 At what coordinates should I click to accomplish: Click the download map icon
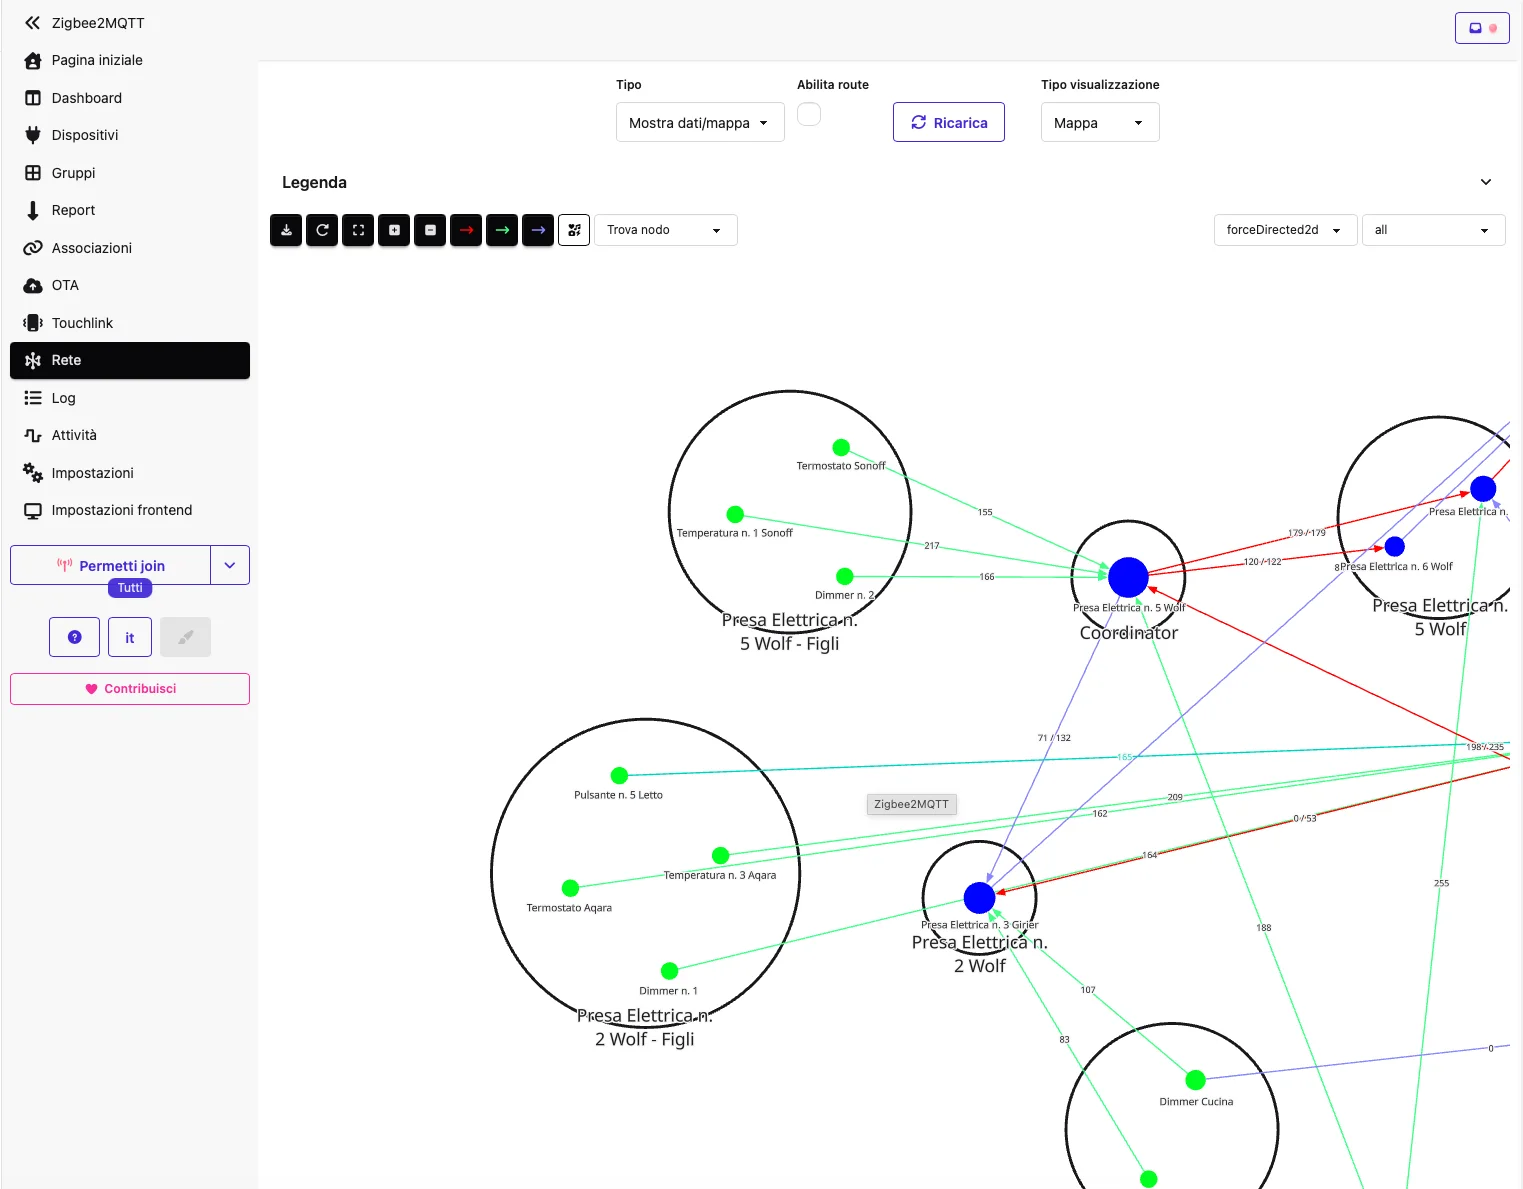point(286,230)
